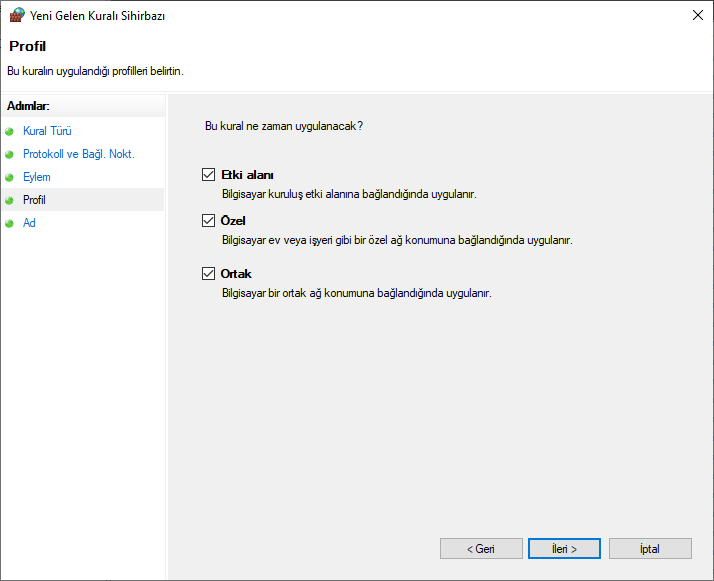Go to the Kural Türü step
This screenshot has width=714, height=581.
tap(47, 131)
